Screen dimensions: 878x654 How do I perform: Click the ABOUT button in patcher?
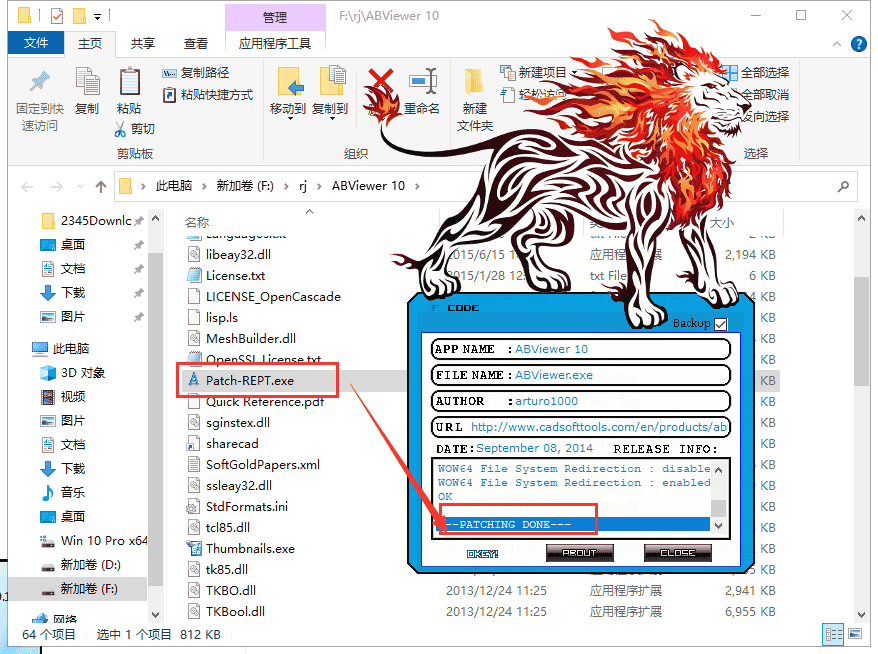point(580,553)
